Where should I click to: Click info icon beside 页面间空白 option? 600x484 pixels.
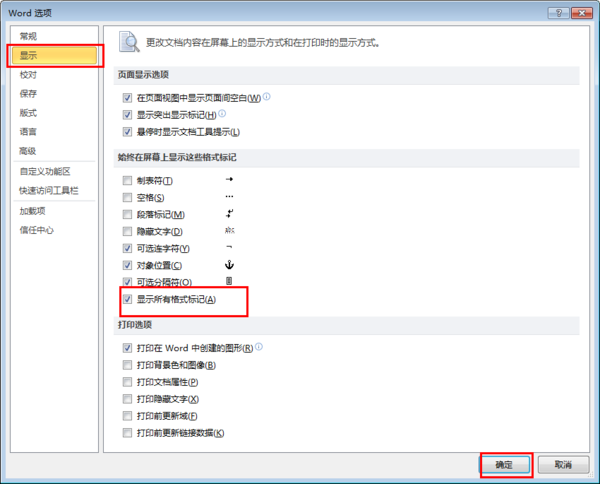point(267,96)
